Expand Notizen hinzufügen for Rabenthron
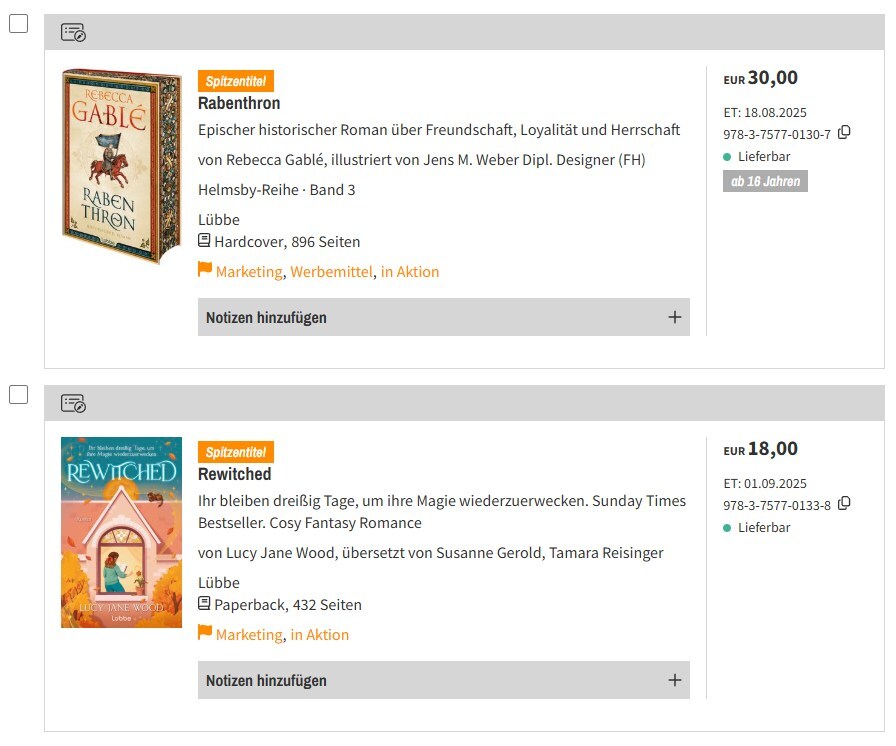896x746 pixels. pyautogui.click(x=266, y=317)
